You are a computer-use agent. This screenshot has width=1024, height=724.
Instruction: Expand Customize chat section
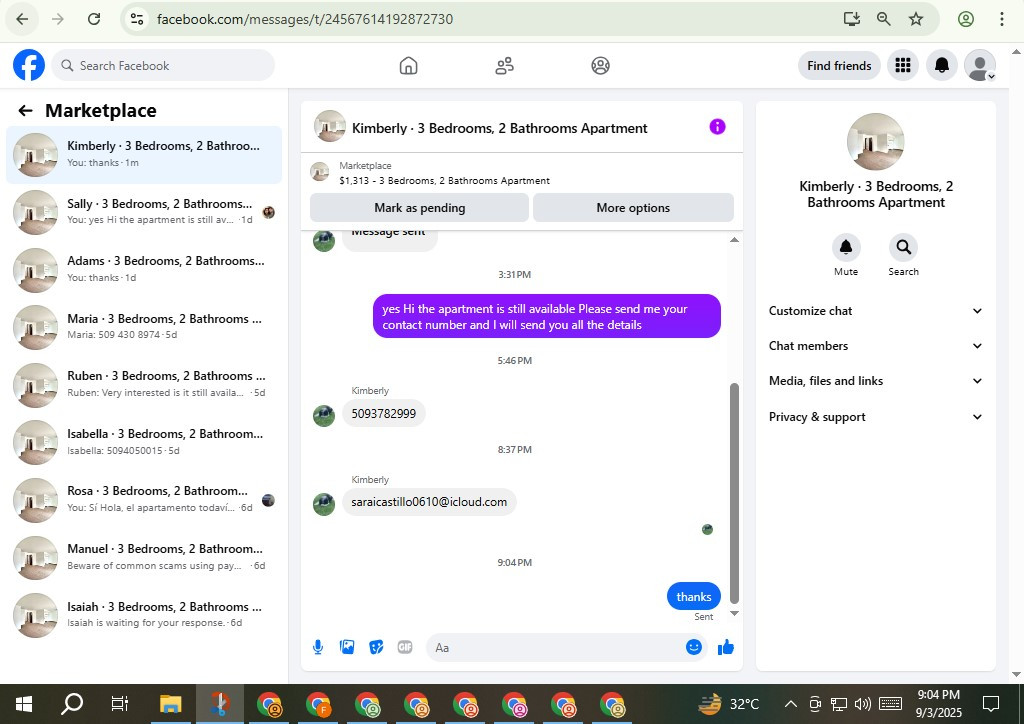[875, 311]
